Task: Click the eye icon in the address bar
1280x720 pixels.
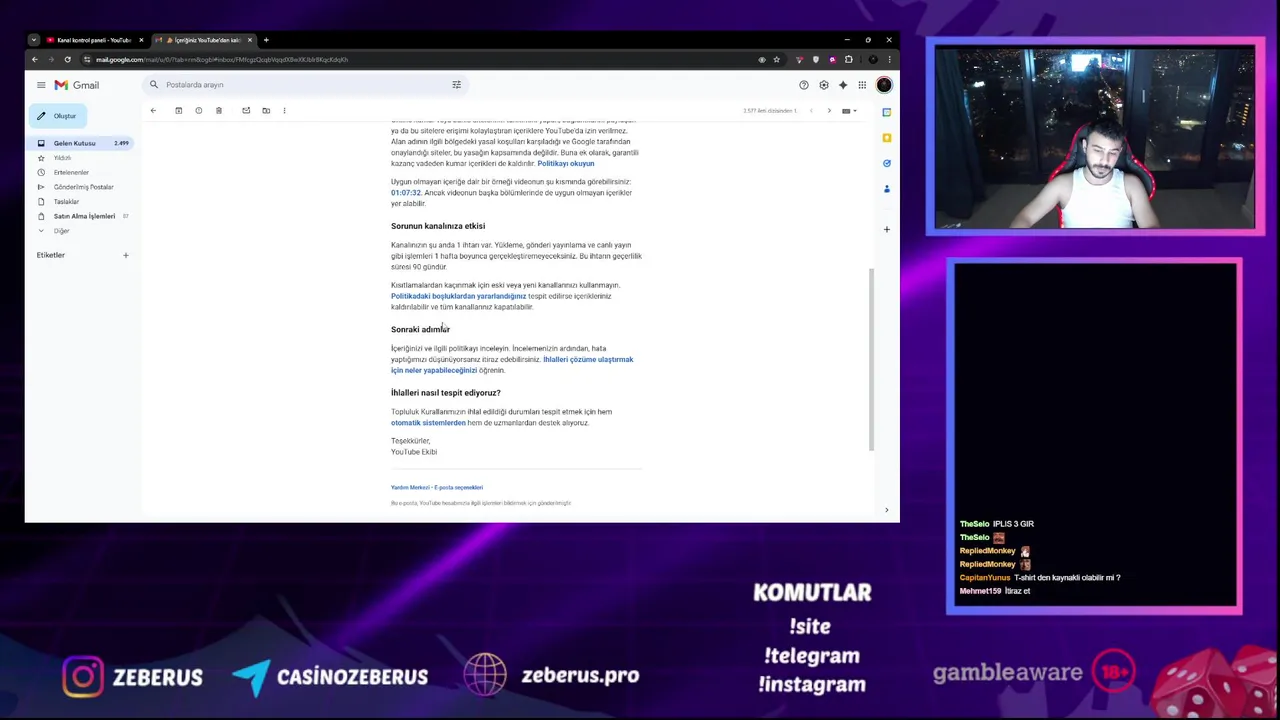Action: [762, 59]
